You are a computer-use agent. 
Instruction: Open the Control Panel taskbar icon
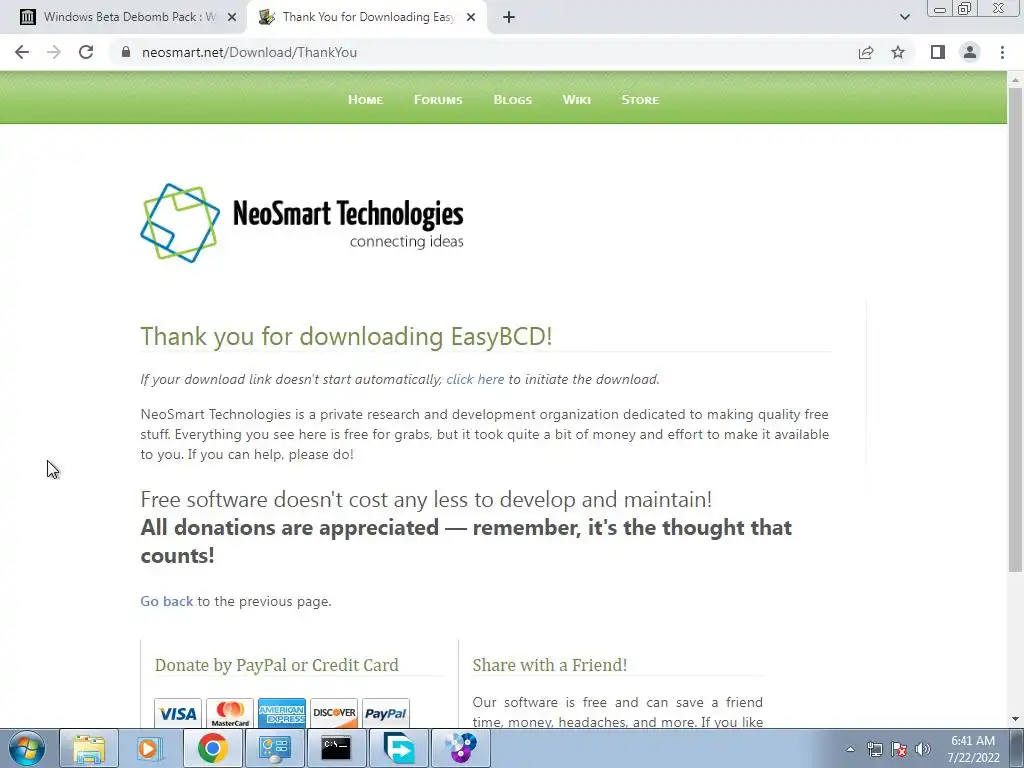coord(274,748)
